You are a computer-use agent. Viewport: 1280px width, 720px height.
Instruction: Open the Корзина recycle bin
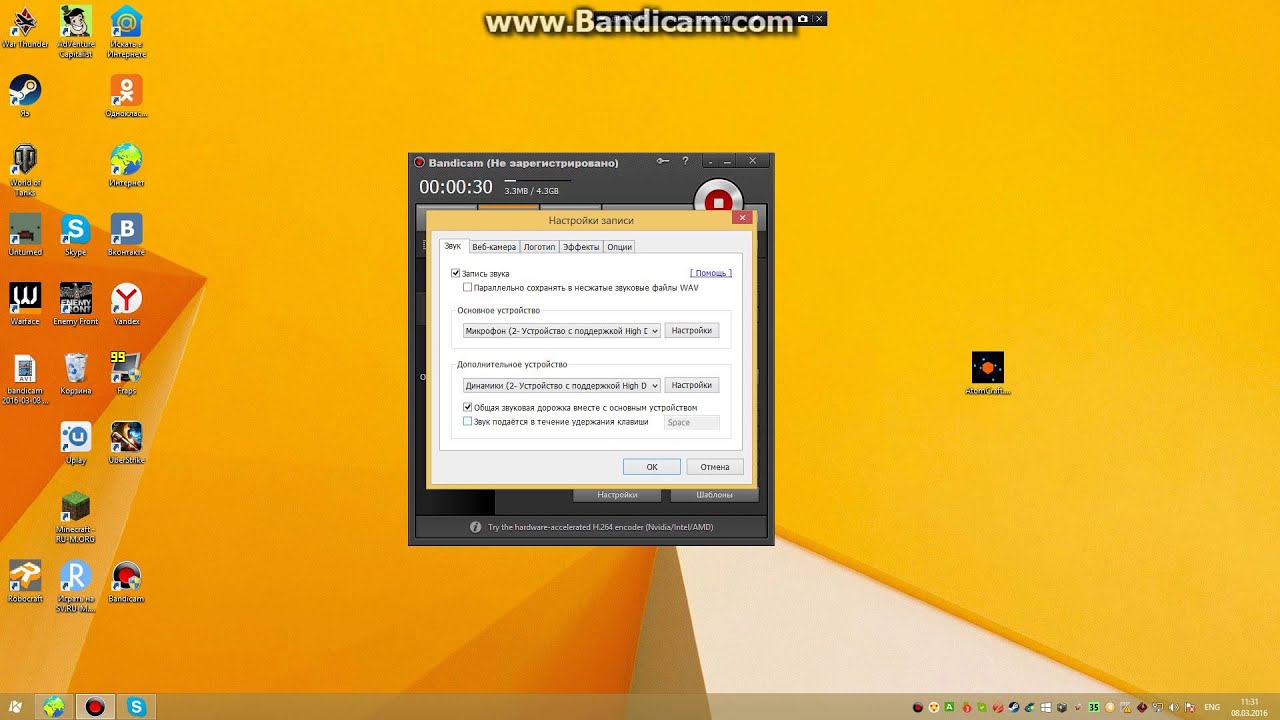(x=76, y=373)
